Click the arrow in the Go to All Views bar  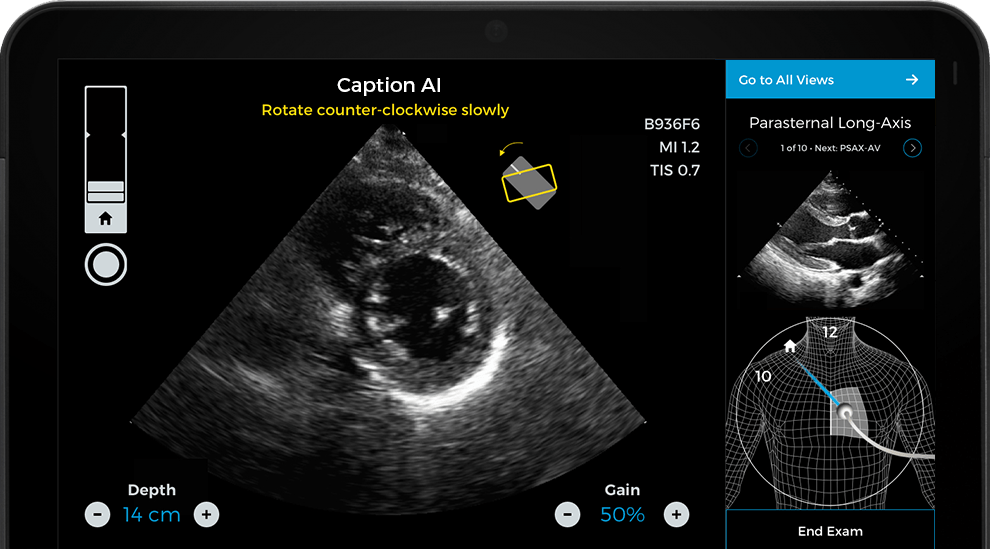pos(912,80)
